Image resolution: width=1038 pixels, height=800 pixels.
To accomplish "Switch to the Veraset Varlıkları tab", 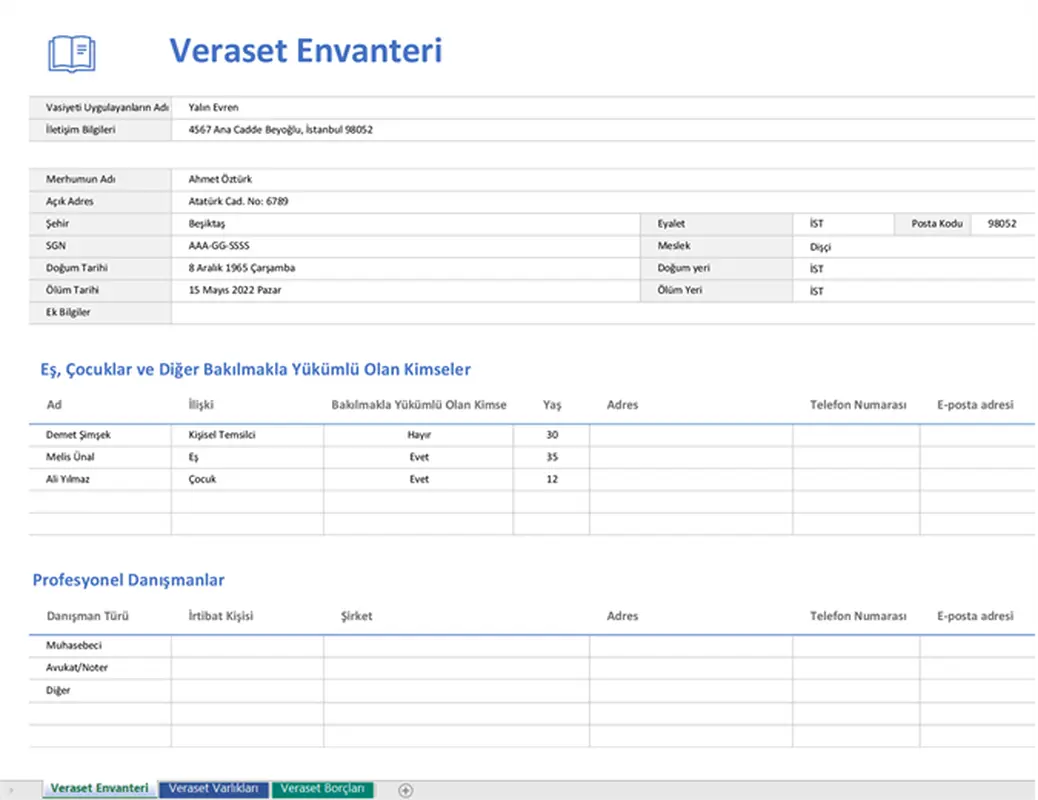I will pyautogui.click(x=213, y=789).
